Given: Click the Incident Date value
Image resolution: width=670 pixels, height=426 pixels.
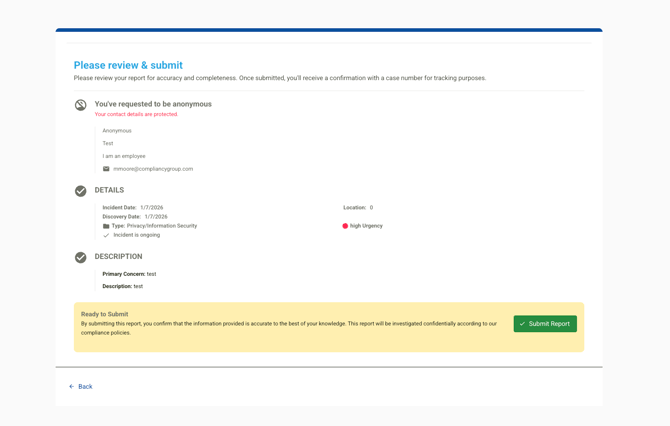Looking at the screenshot, I should [151, 208].
